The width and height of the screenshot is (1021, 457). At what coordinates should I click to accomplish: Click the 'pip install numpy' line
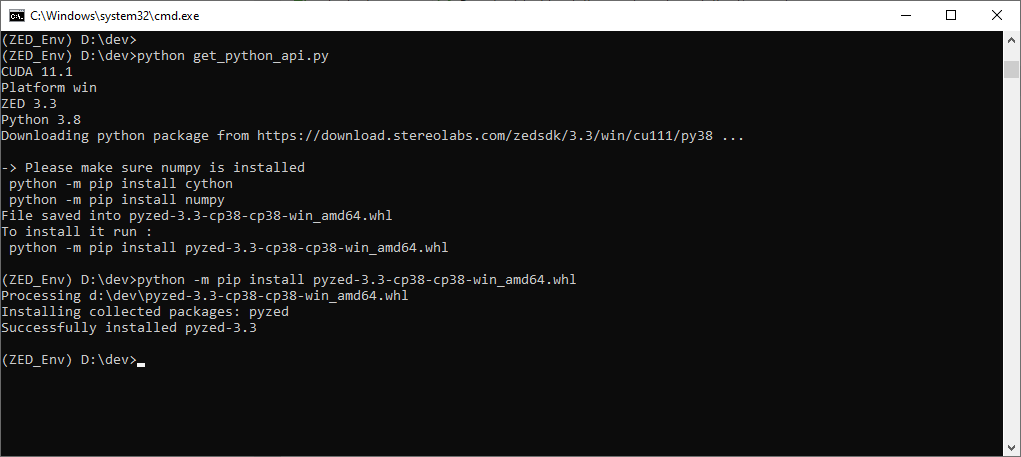click(116, 200)
